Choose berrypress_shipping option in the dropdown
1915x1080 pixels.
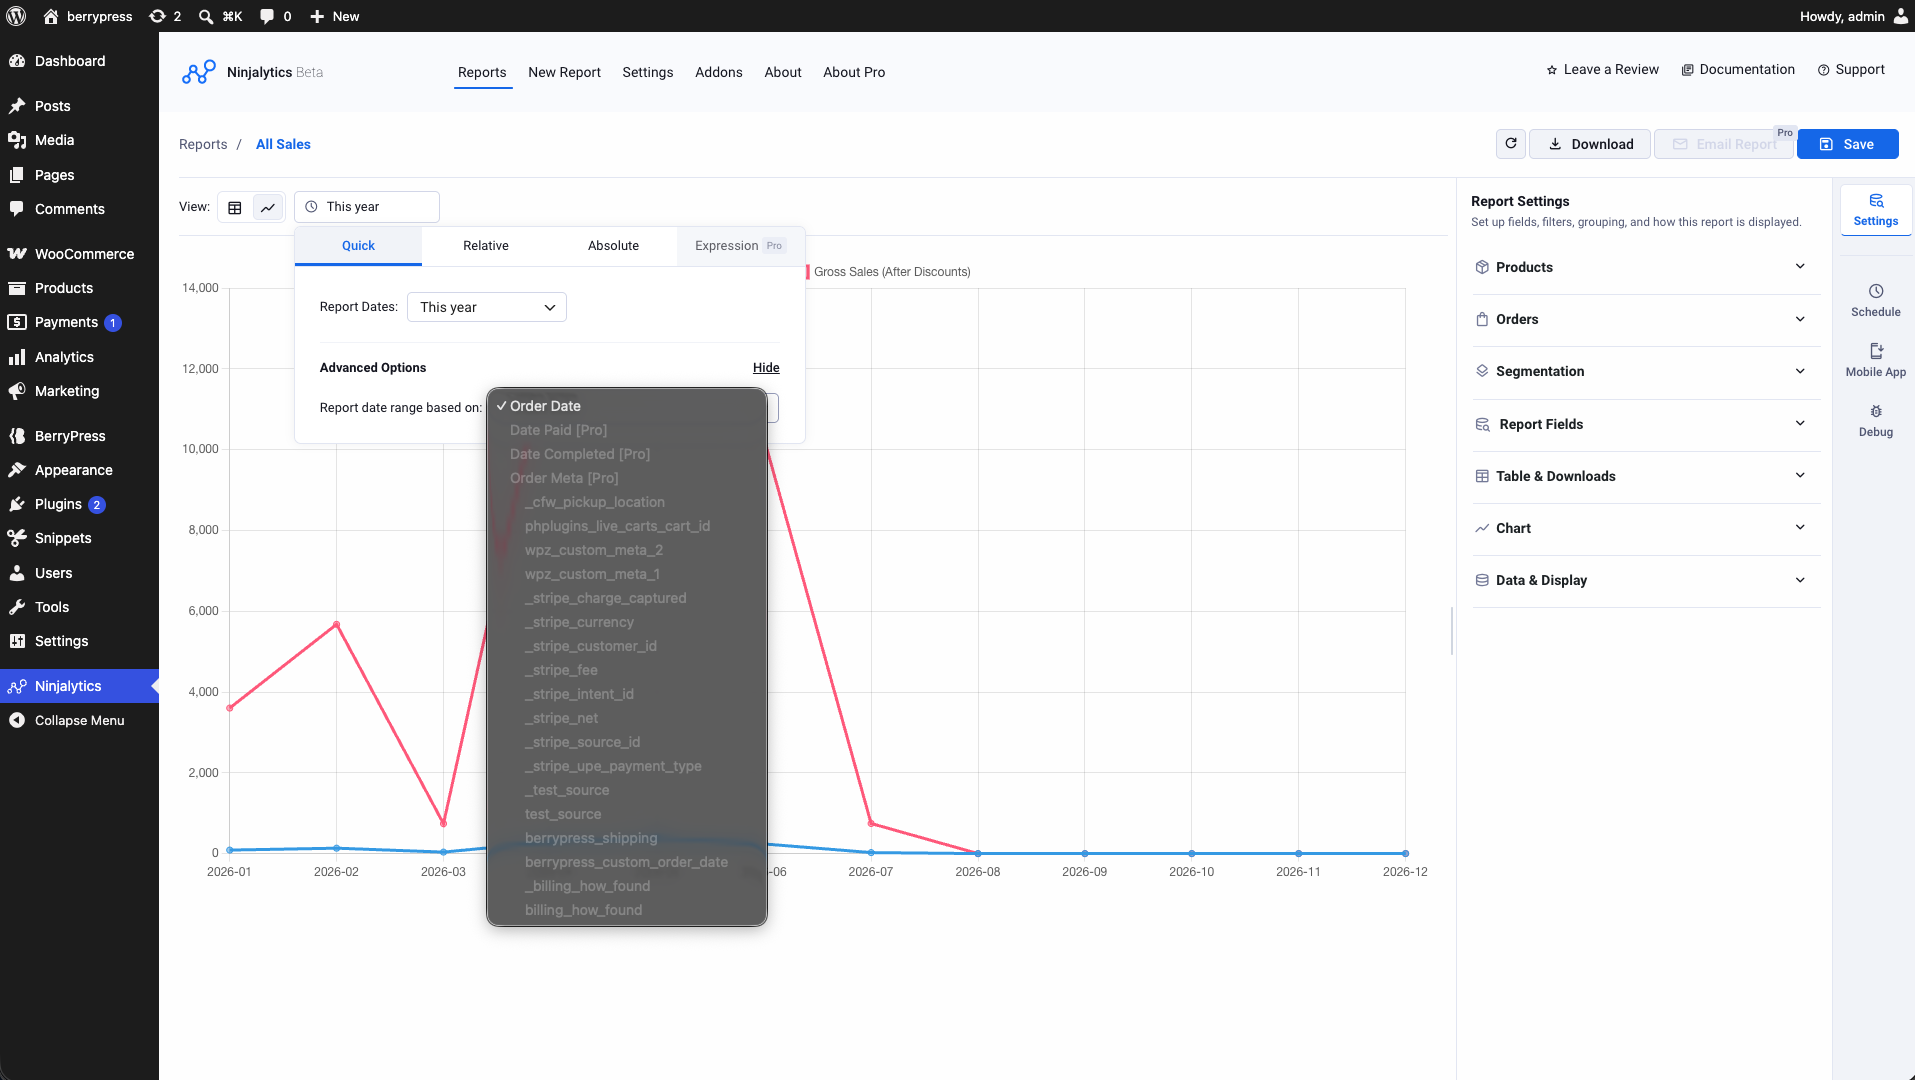coord(627,838)
